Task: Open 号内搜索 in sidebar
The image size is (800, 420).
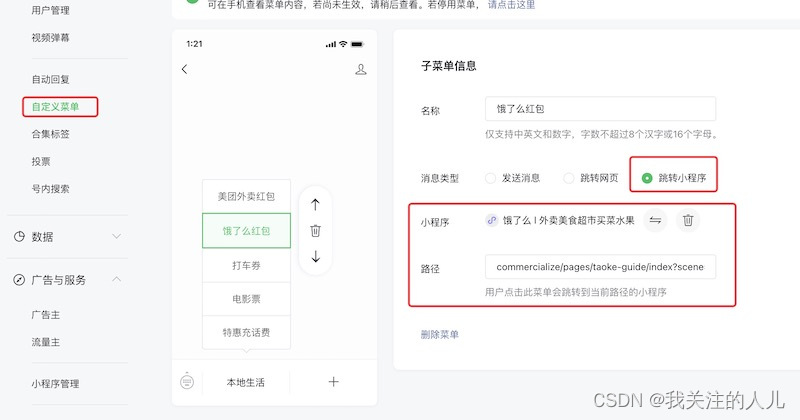Action: tap(51, 188)
